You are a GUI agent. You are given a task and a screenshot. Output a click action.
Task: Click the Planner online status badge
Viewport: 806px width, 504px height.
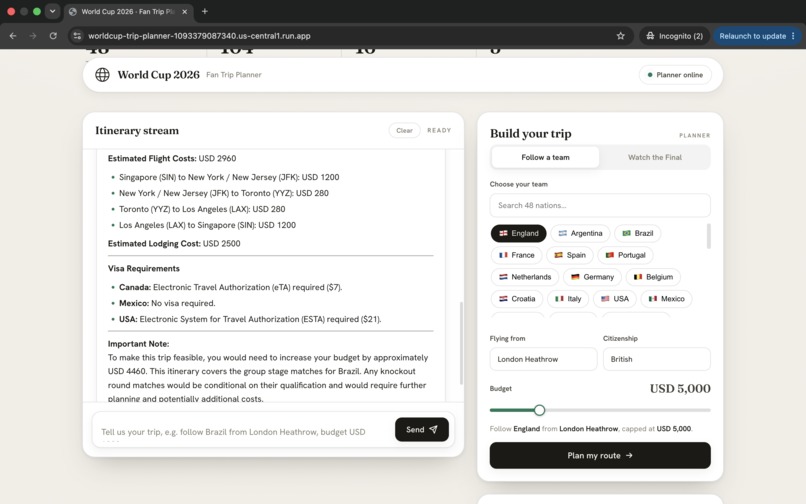click(x=675, y=75)
